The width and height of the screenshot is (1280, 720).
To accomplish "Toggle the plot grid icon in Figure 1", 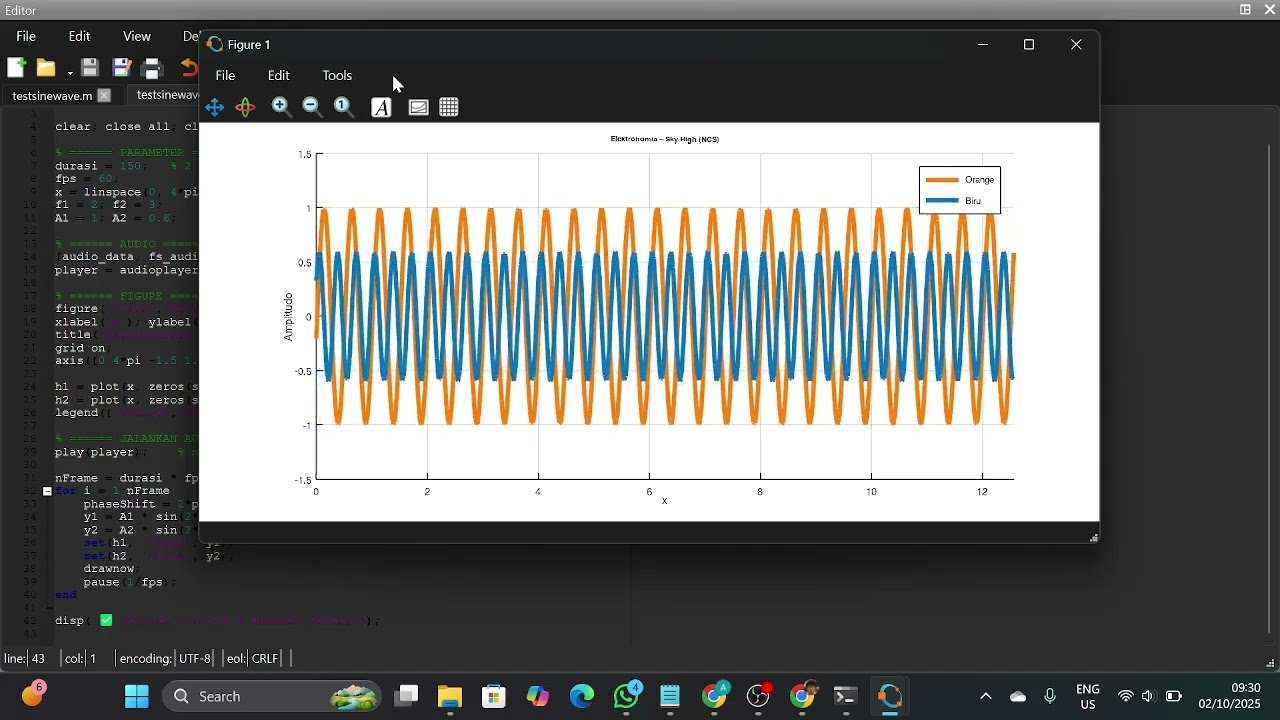I will [x=450, y=108].
